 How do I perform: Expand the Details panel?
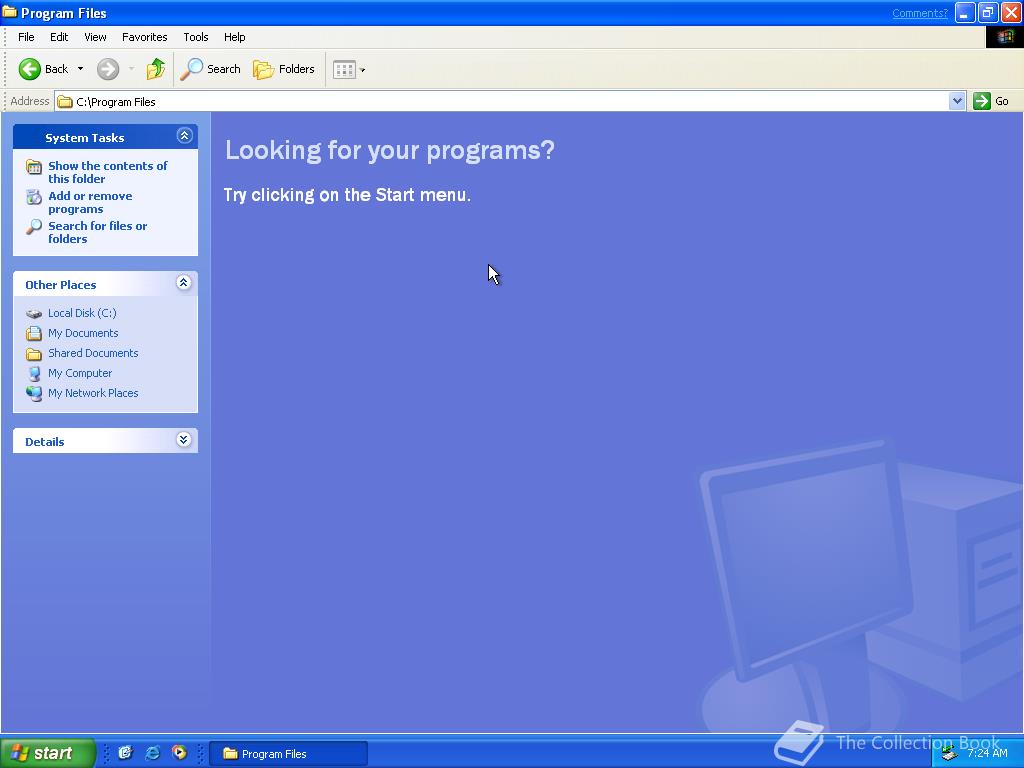click(x=184, y=440)
